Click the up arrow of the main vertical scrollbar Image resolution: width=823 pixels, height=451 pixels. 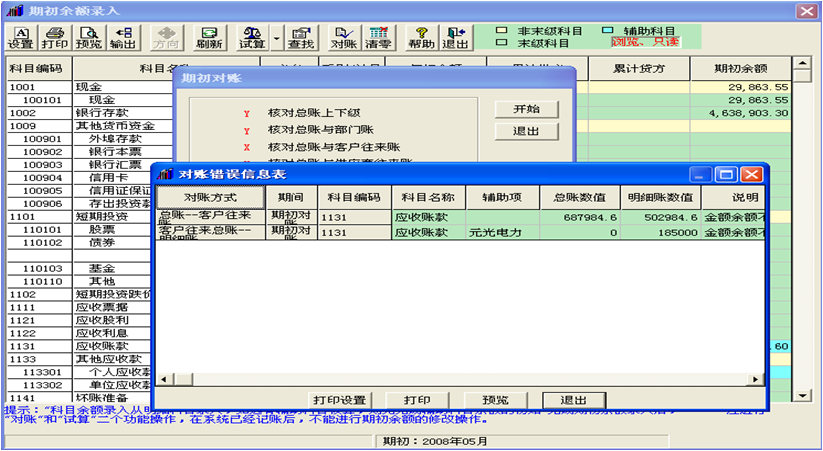(801, 63)
